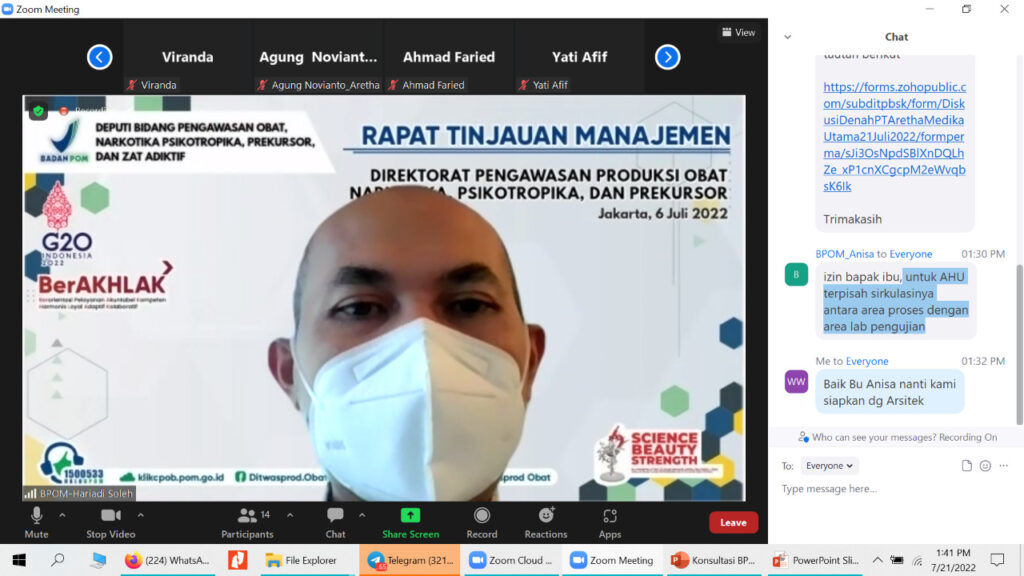Screen dimensions: 1024x576
Task: Mute the microphone
Action: (x=36, y=516)
